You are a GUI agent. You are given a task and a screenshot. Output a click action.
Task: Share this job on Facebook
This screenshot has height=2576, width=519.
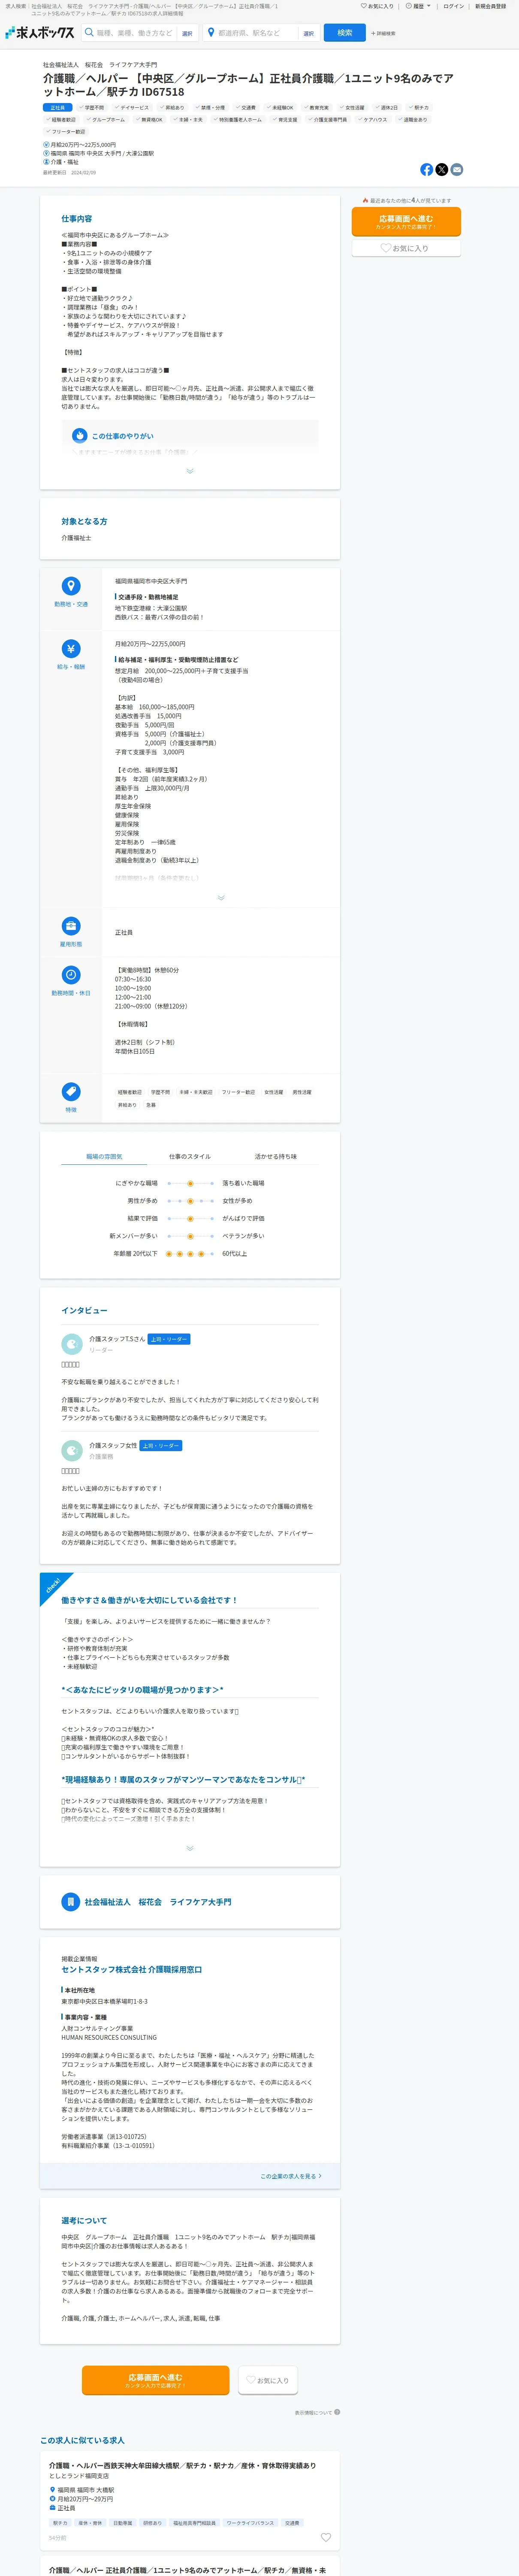(427, 170)
